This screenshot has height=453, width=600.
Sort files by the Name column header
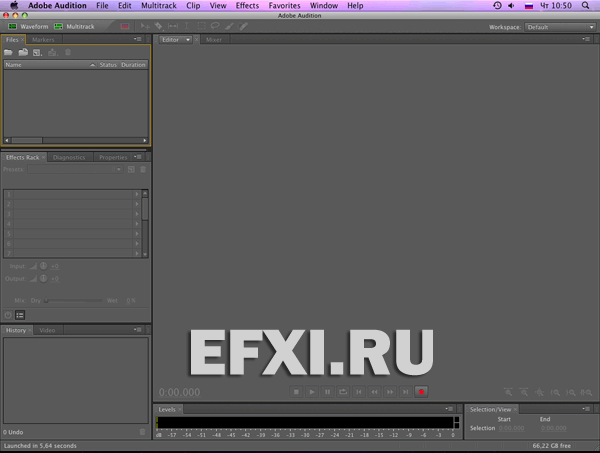coord(50,65)
